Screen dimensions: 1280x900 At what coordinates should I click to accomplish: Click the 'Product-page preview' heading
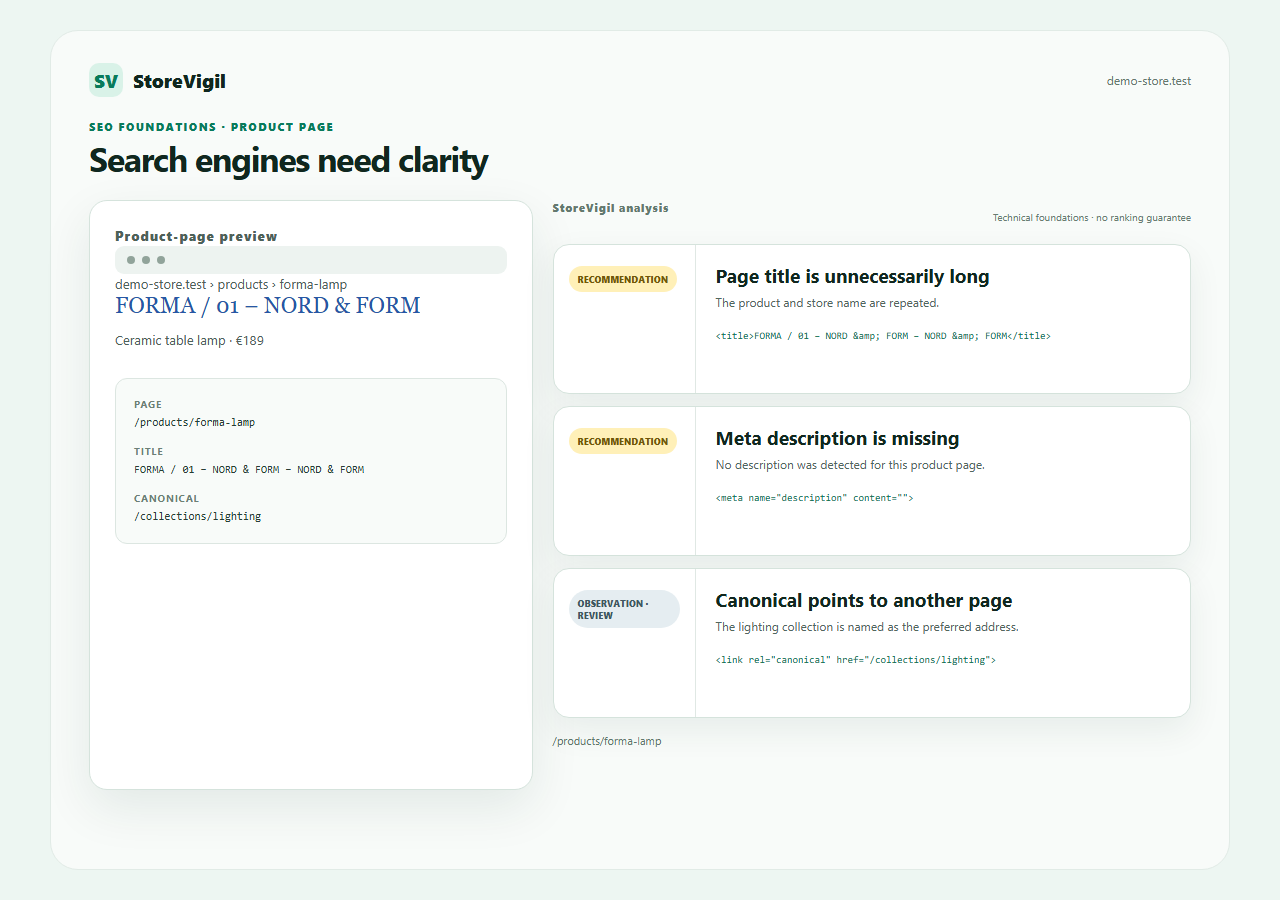[196, 236]
